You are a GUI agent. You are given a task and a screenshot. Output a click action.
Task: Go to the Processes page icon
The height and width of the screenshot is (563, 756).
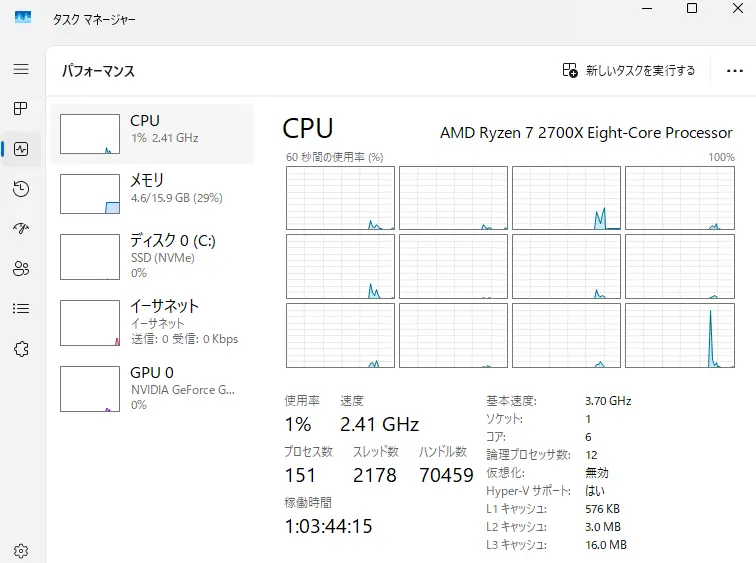click(x=21, y=108)
